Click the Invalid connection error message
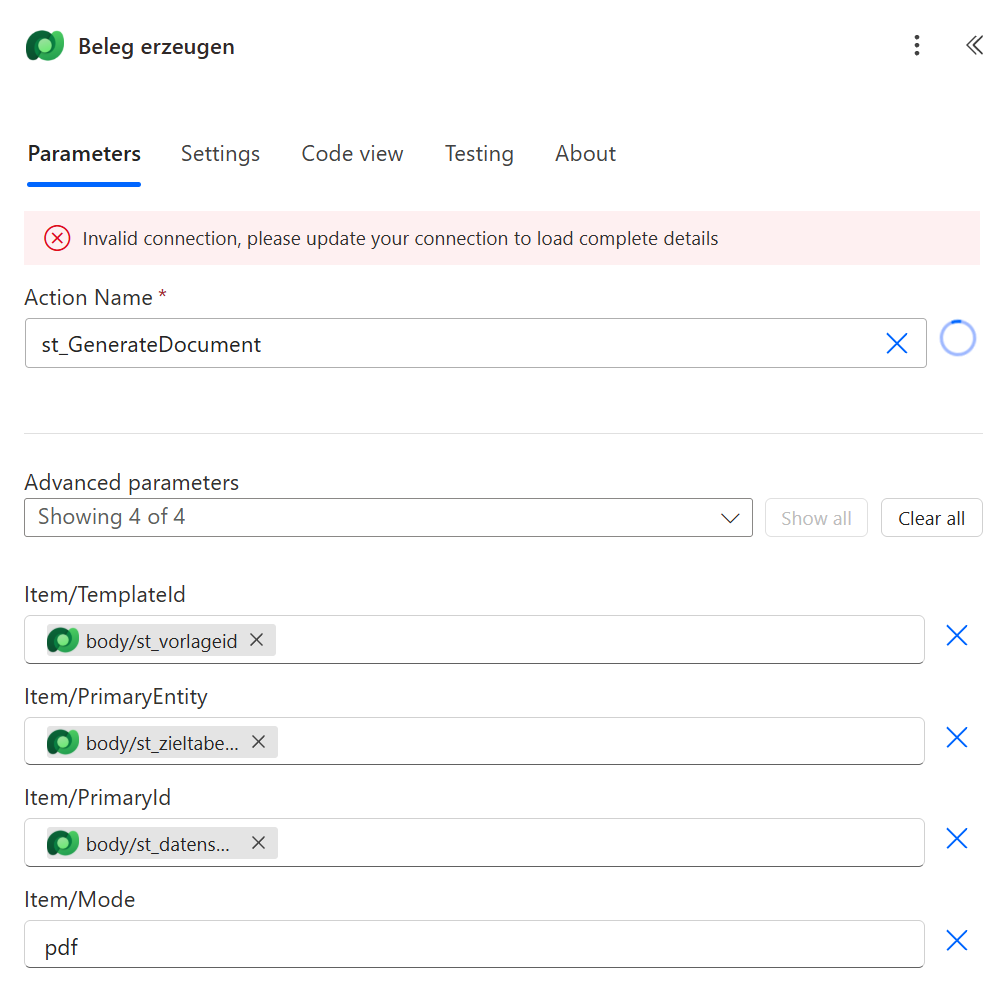This screenshot has height=993, width=985. [x=400, y=239]
